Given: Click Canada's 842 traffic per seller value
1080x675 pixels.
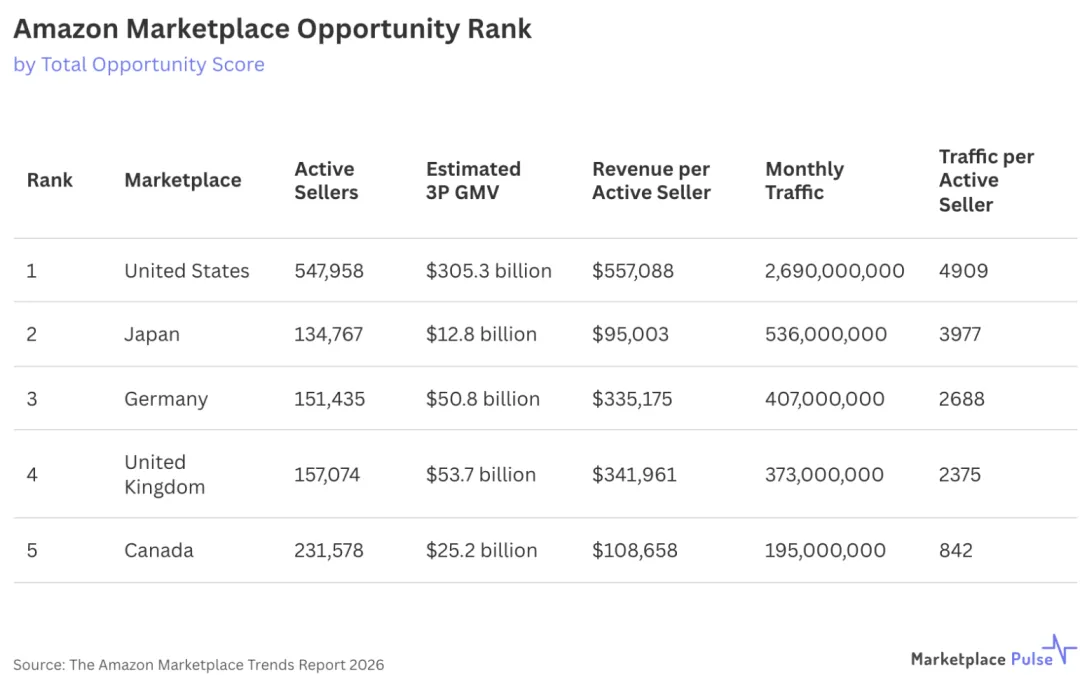Looking at the screenshot, I should 955,550.
